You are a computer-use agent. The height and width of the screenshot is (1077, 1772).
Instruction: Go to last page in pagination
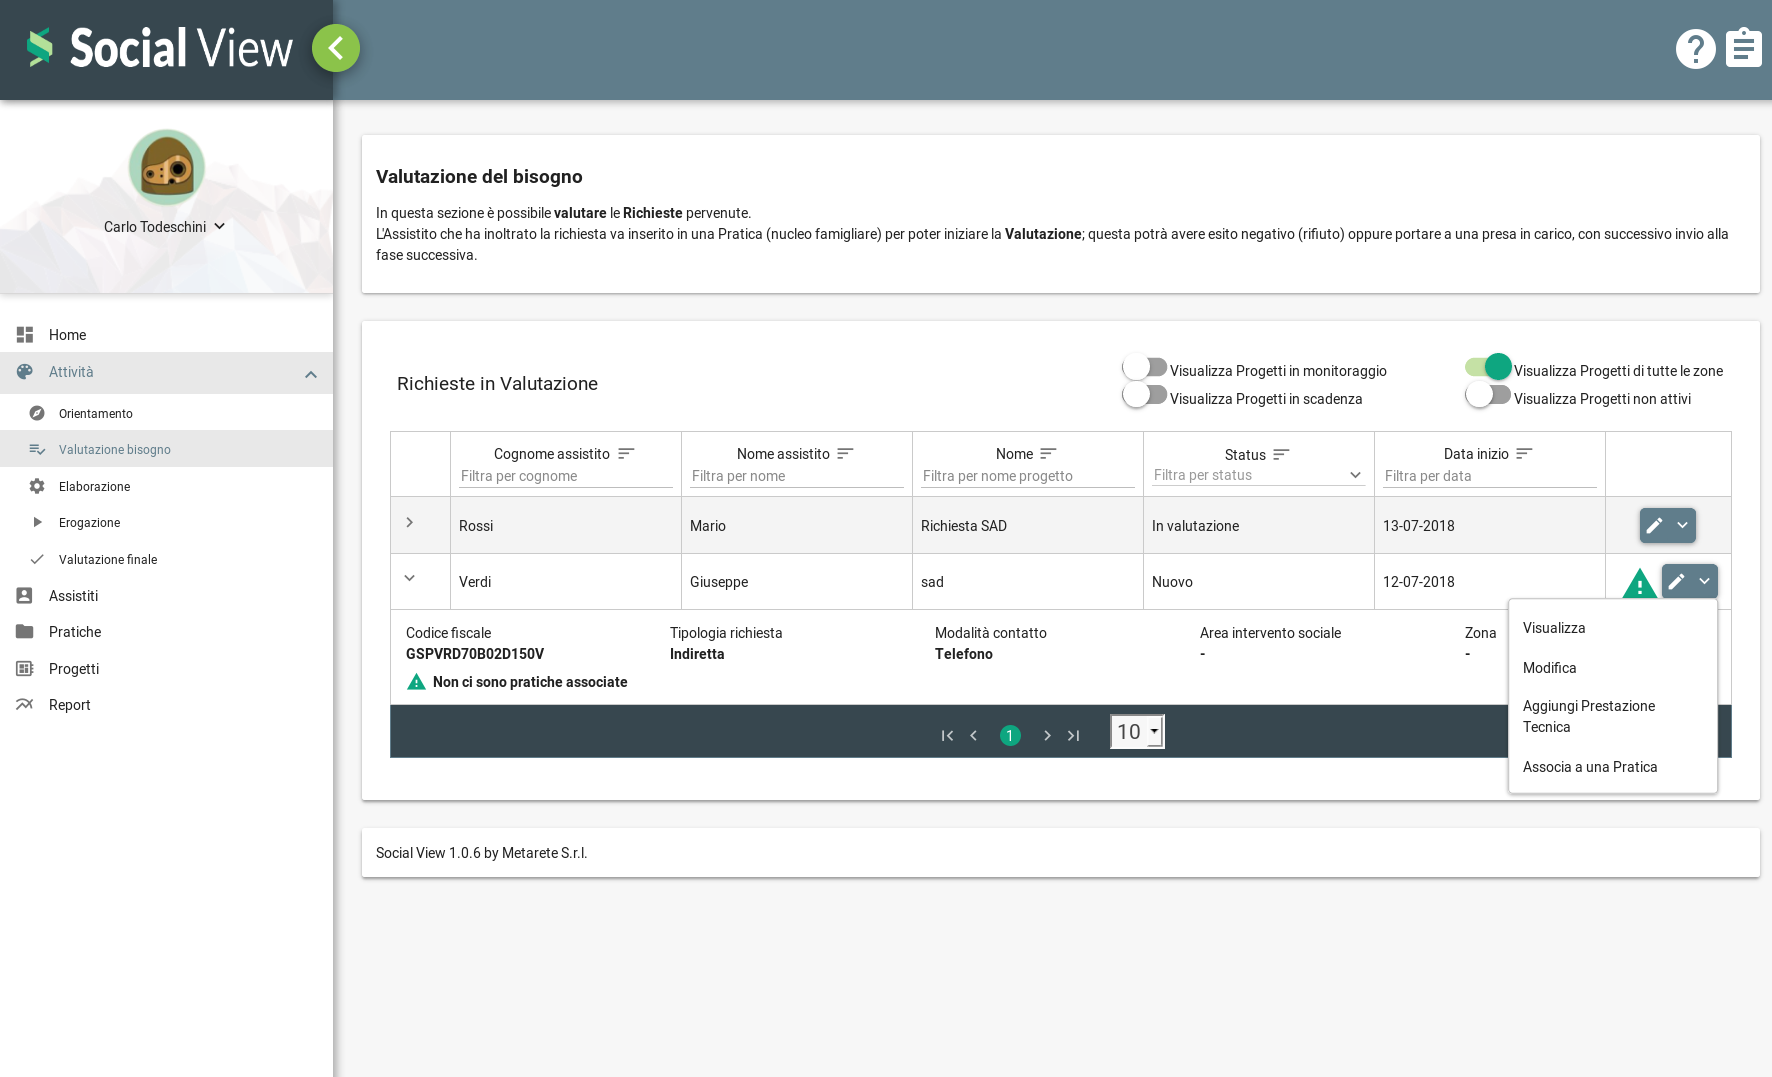1073,735
